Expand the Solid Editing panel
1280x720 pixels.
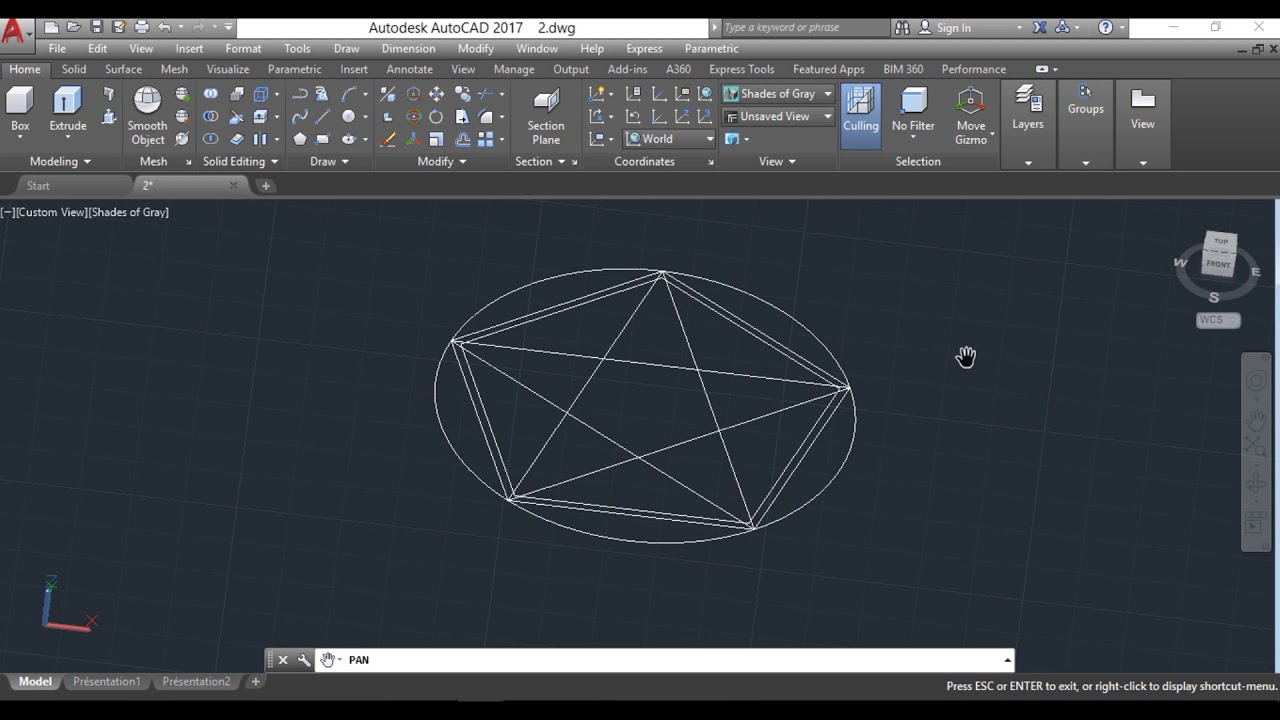tap(241, 161)
